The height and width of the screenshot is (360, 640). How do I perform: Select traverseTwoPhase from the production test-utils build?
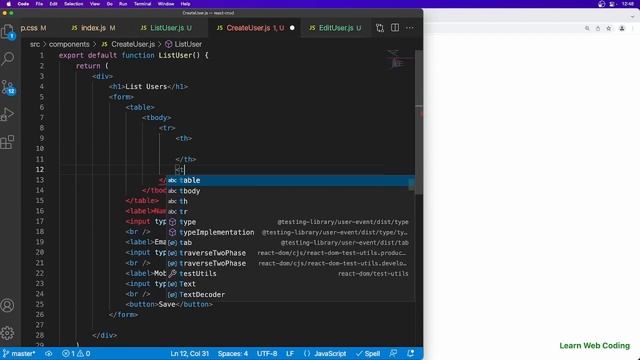click(x=290, y=253)
